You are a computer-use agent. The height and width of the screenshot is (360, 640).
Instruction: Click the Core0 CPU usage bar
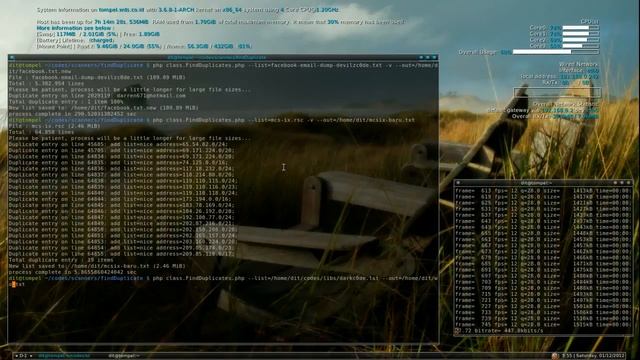tap(580, 28)
